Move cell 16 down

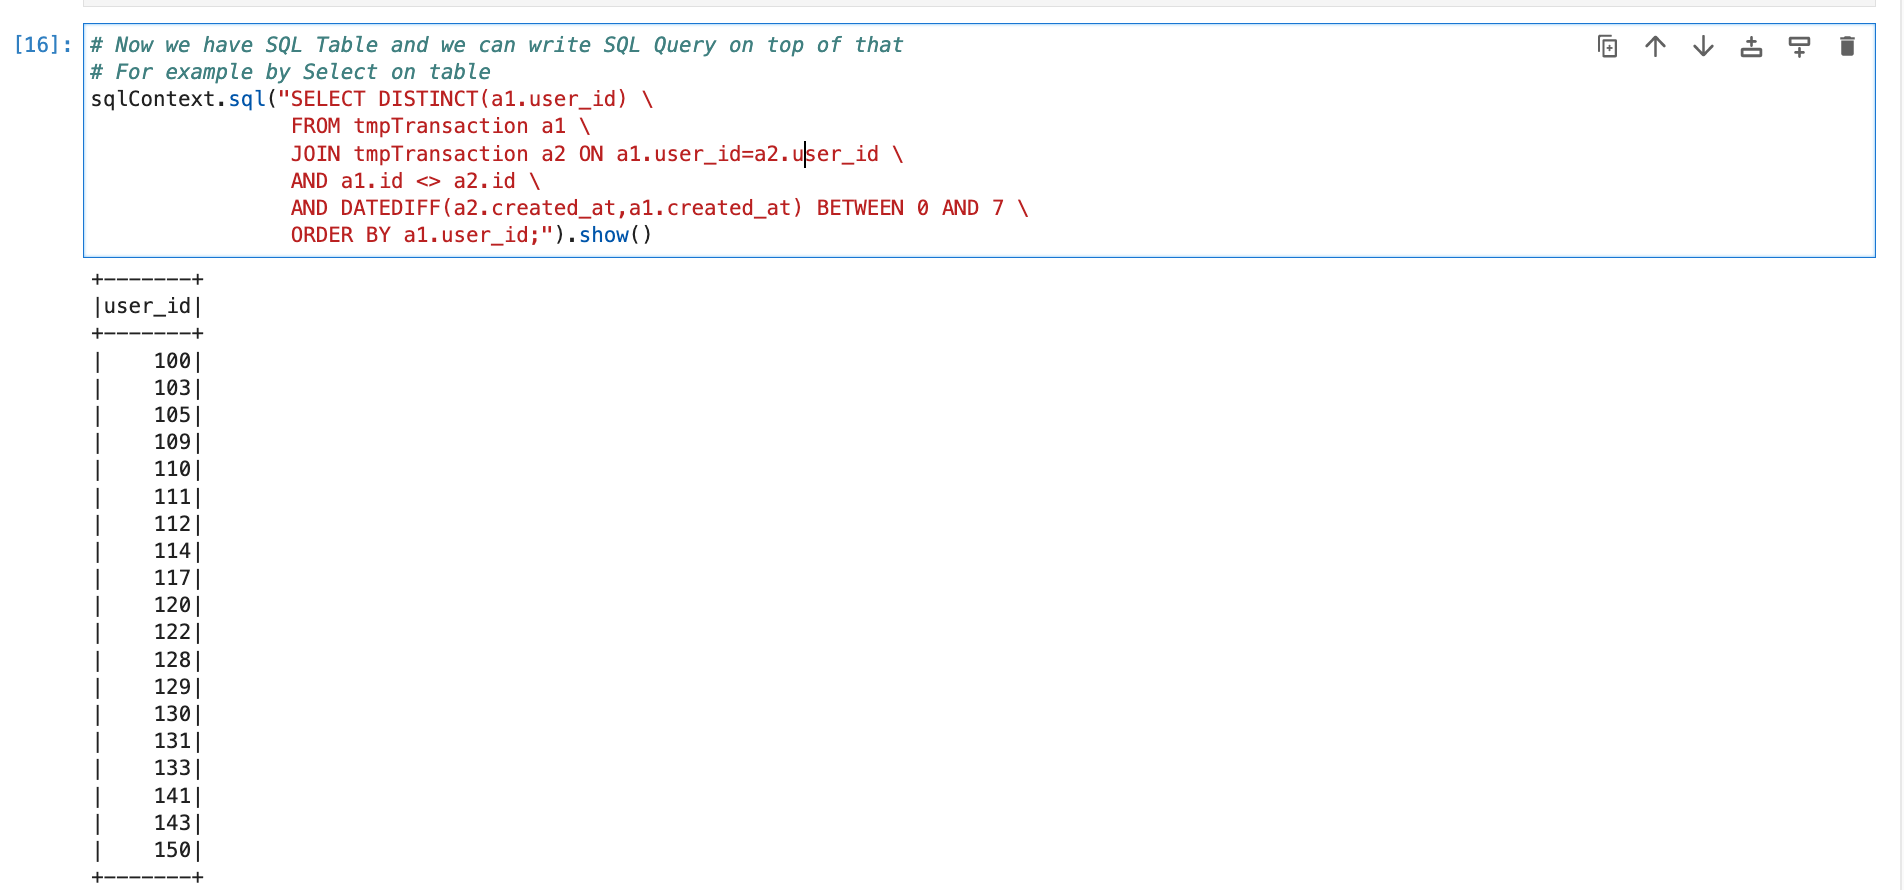click(x=1703, y=47)
